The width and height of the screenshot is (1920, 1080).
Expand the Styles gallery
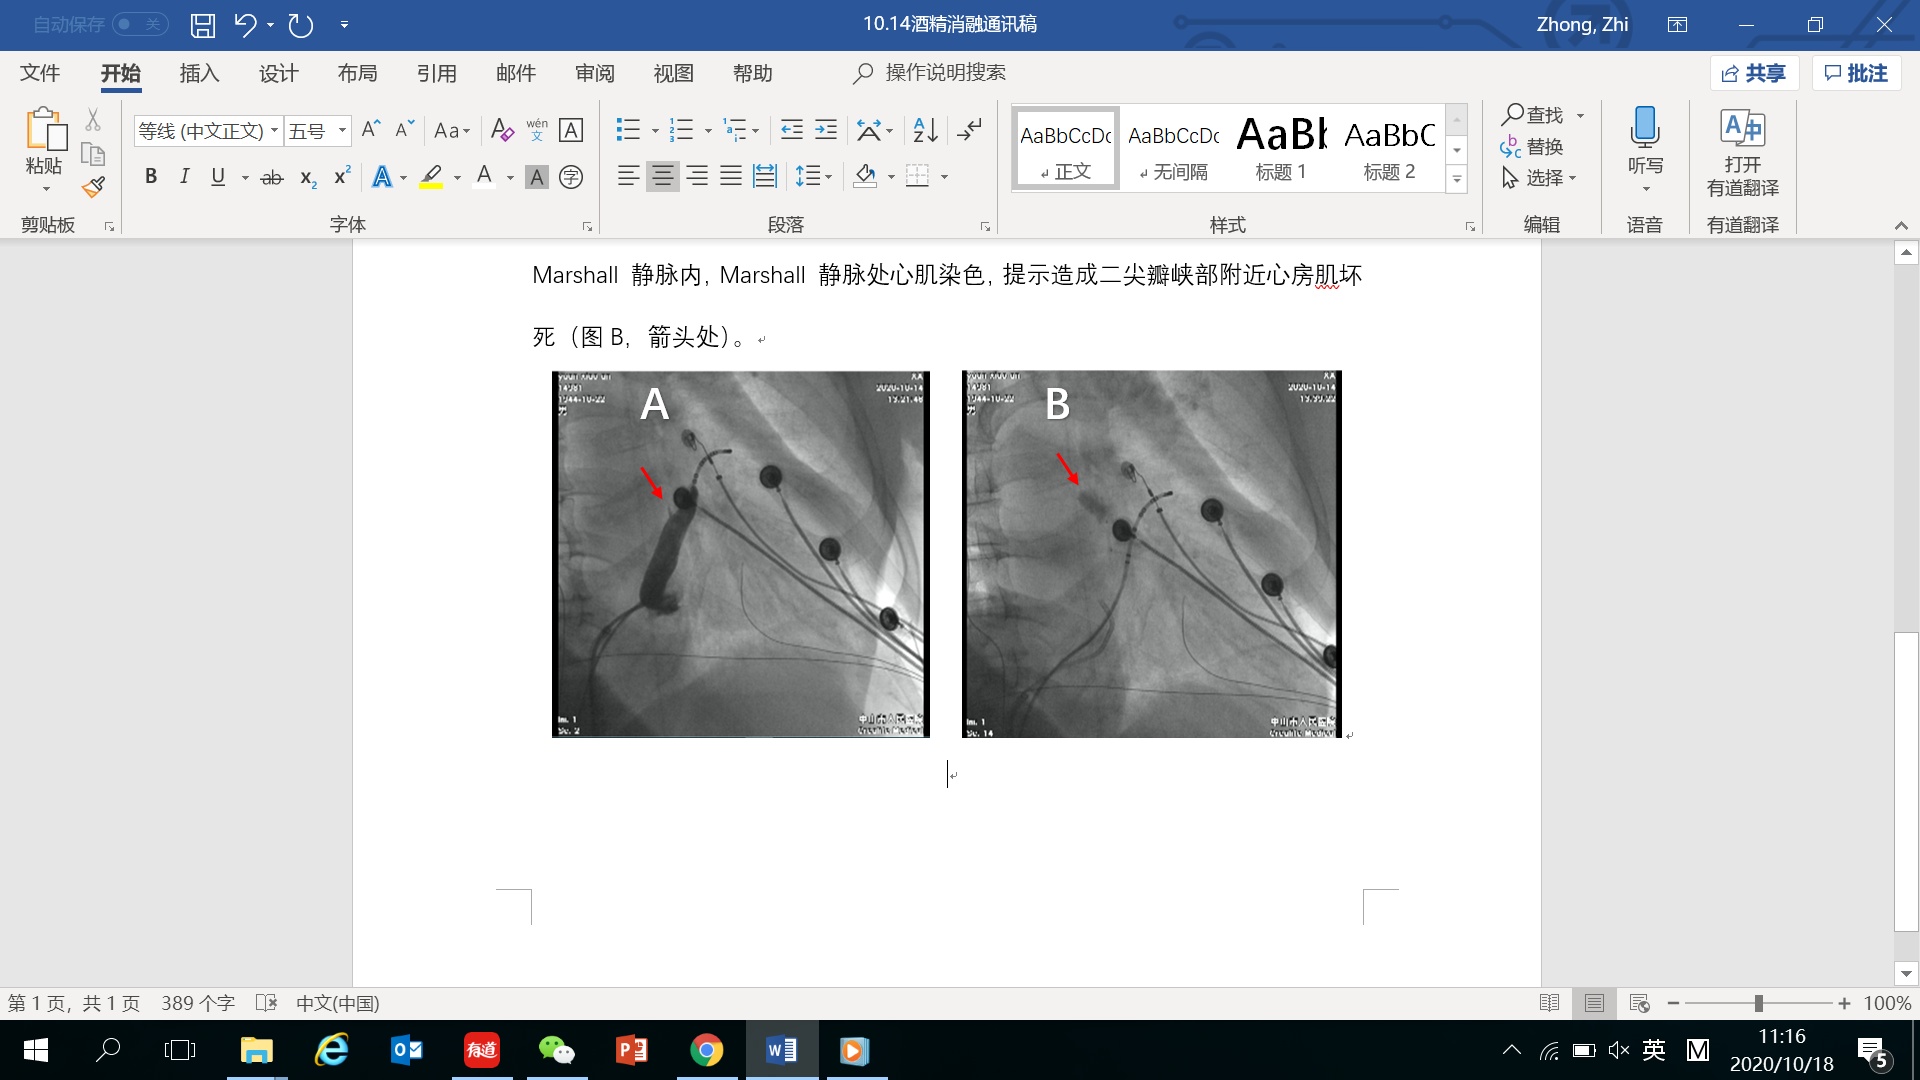coord(1457,180)
